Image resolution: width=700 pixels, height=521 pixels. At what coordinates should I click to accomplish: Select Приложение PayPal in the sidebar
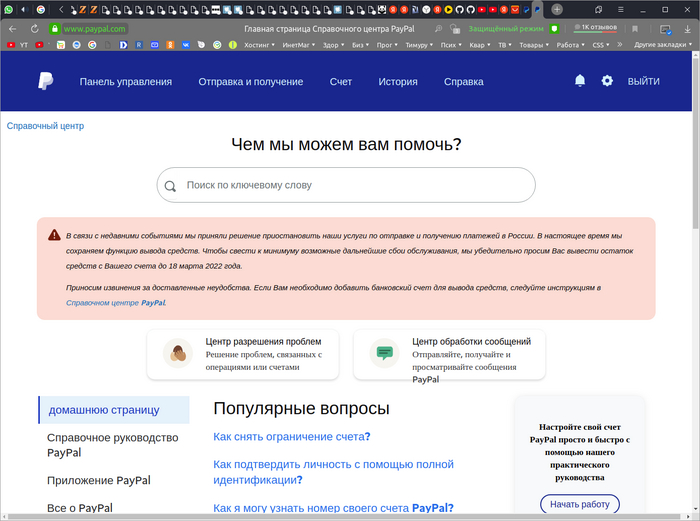pos(99,480)
